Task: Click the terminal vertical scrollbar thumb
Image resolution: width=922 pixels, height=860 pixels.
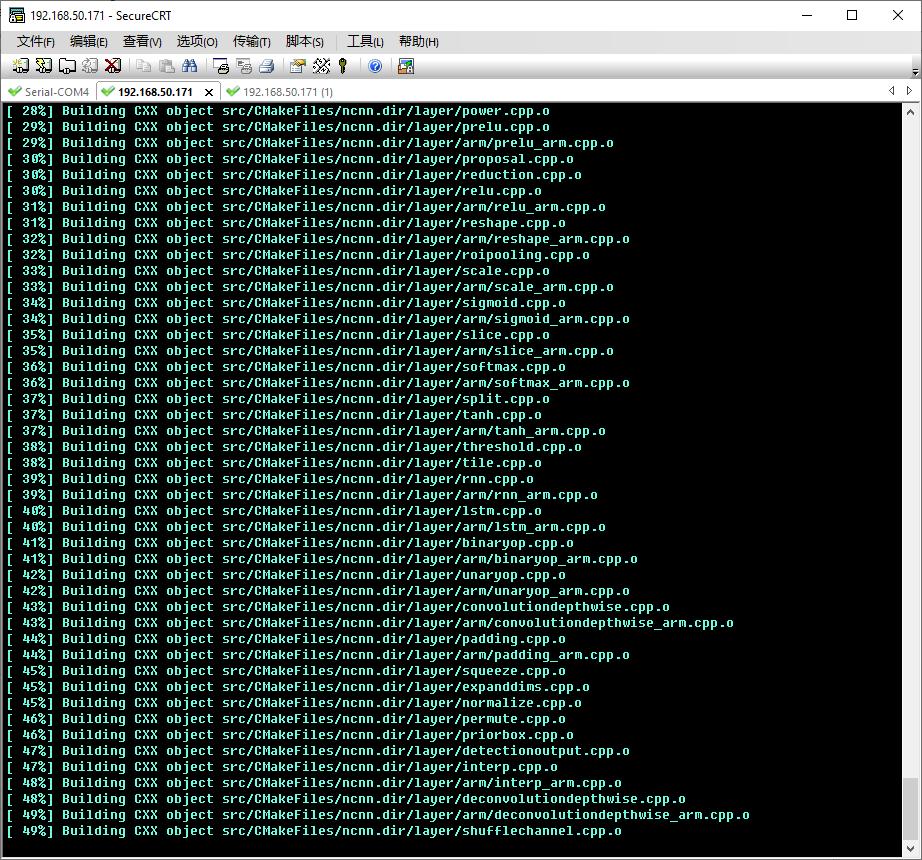Action: (909, 810)
